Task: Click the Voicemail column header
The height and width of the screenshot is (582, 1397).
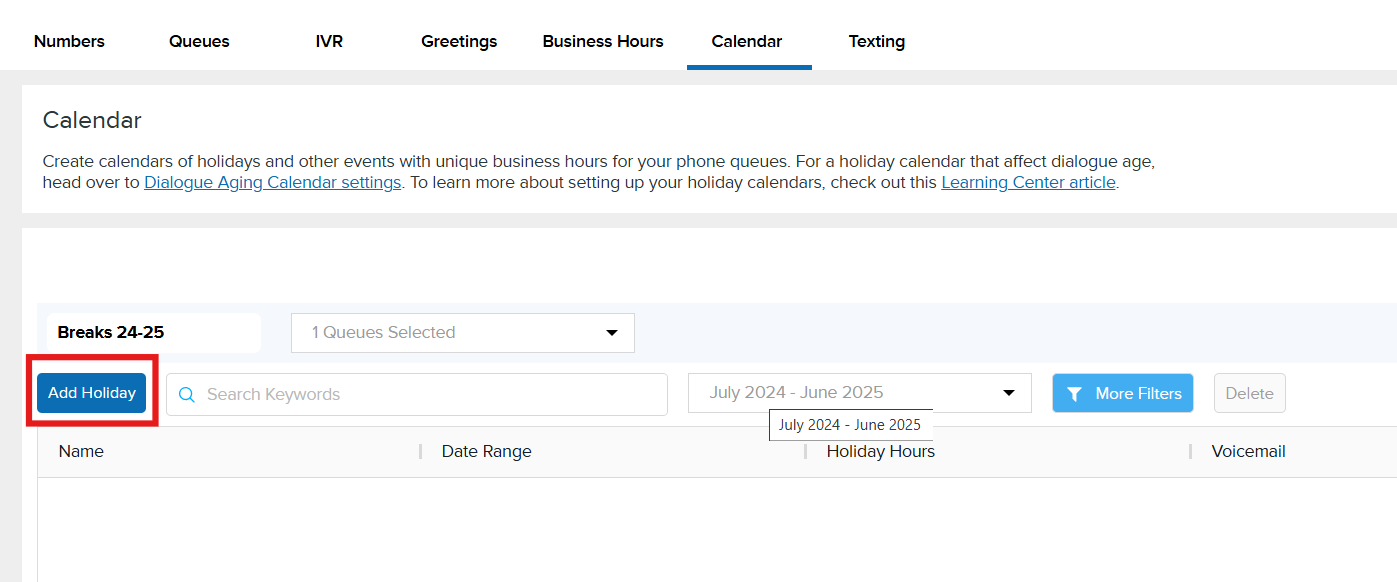Action: 1248,452
